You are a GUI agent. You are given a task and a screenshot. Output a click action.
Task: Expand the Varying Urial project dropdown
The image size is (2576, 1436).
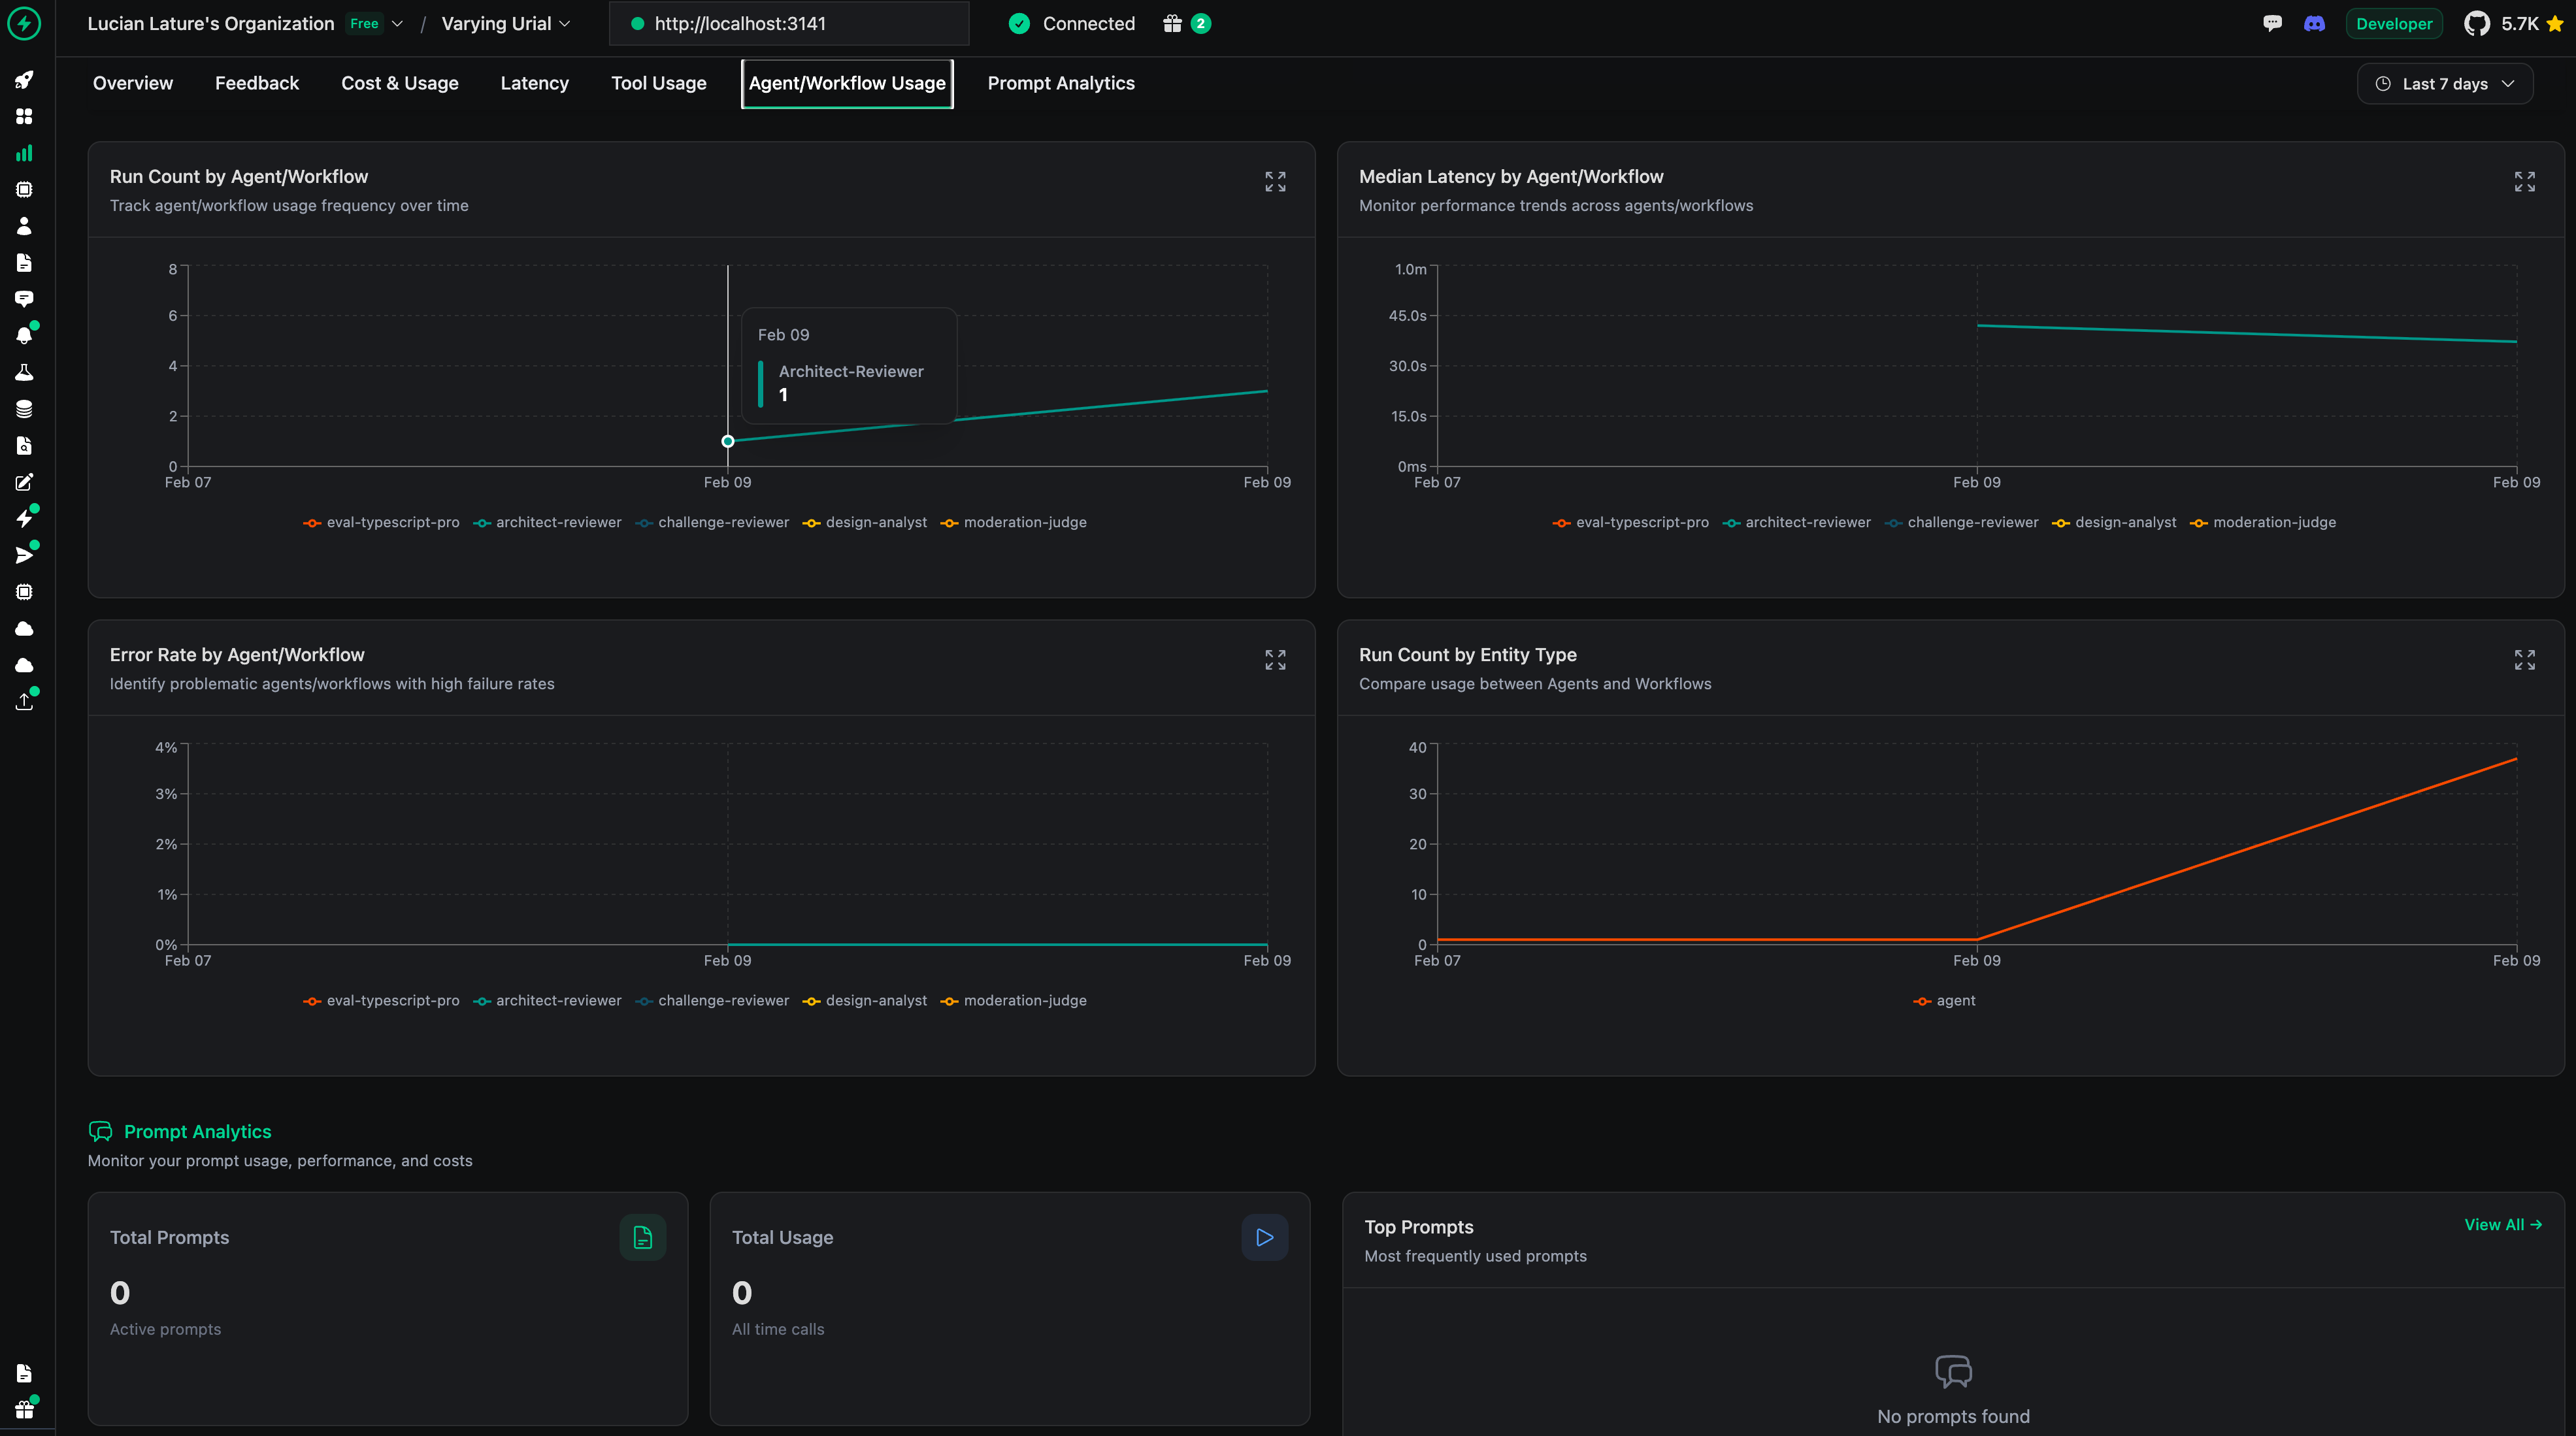tap(505, 23)
